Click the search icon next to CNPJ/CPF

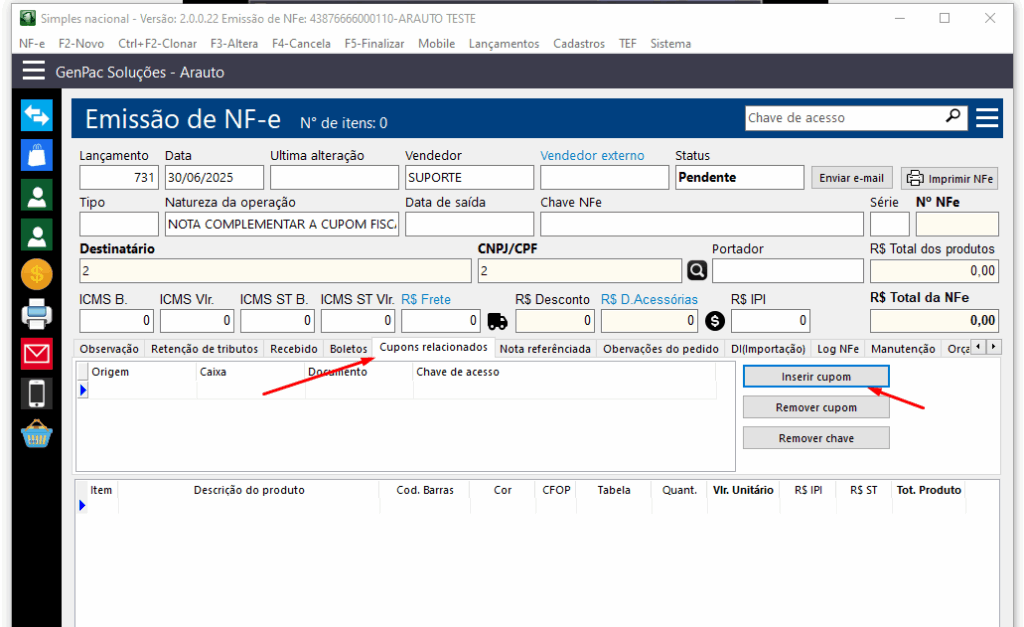(696, 271)
